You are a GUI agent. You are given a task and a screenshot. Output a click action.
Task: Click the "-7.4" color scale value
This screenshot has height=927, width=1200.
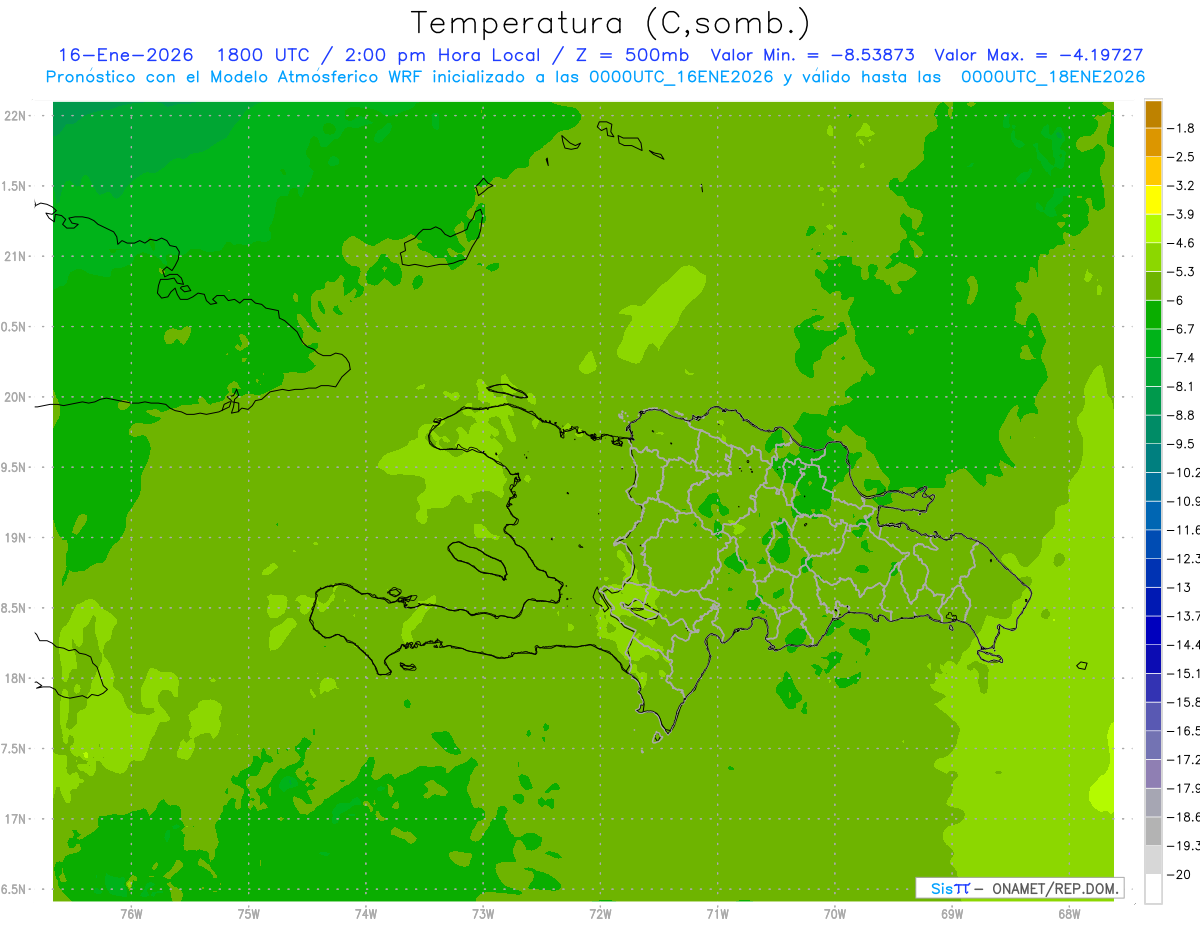click(1182, 357)
